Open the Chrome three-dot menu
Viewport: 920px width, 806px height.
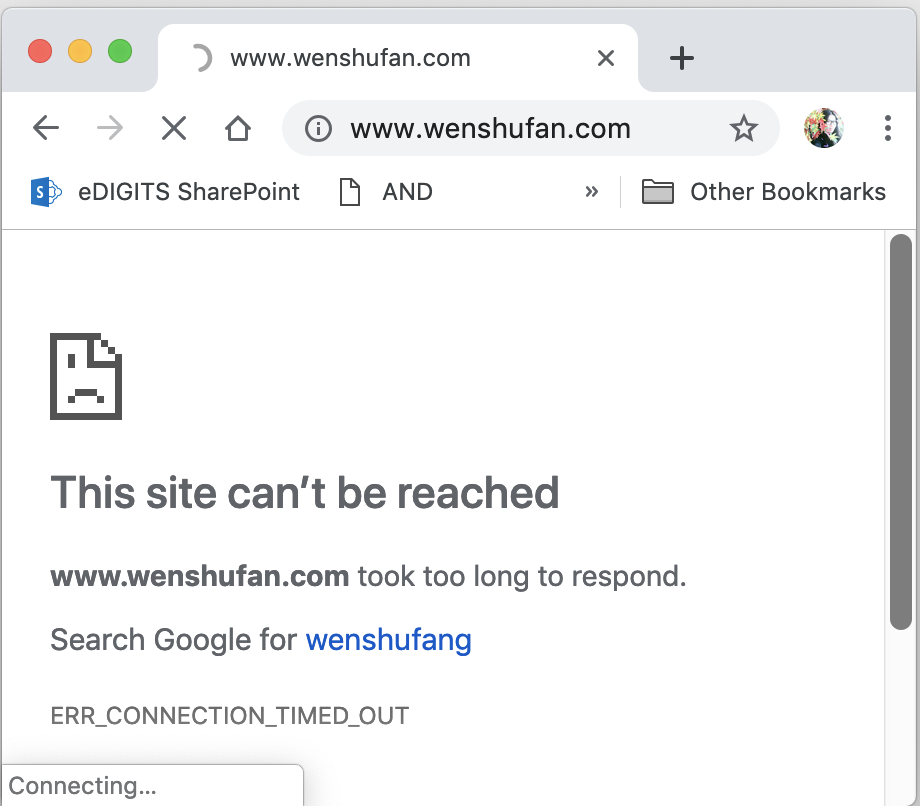(x=887, y=128)
